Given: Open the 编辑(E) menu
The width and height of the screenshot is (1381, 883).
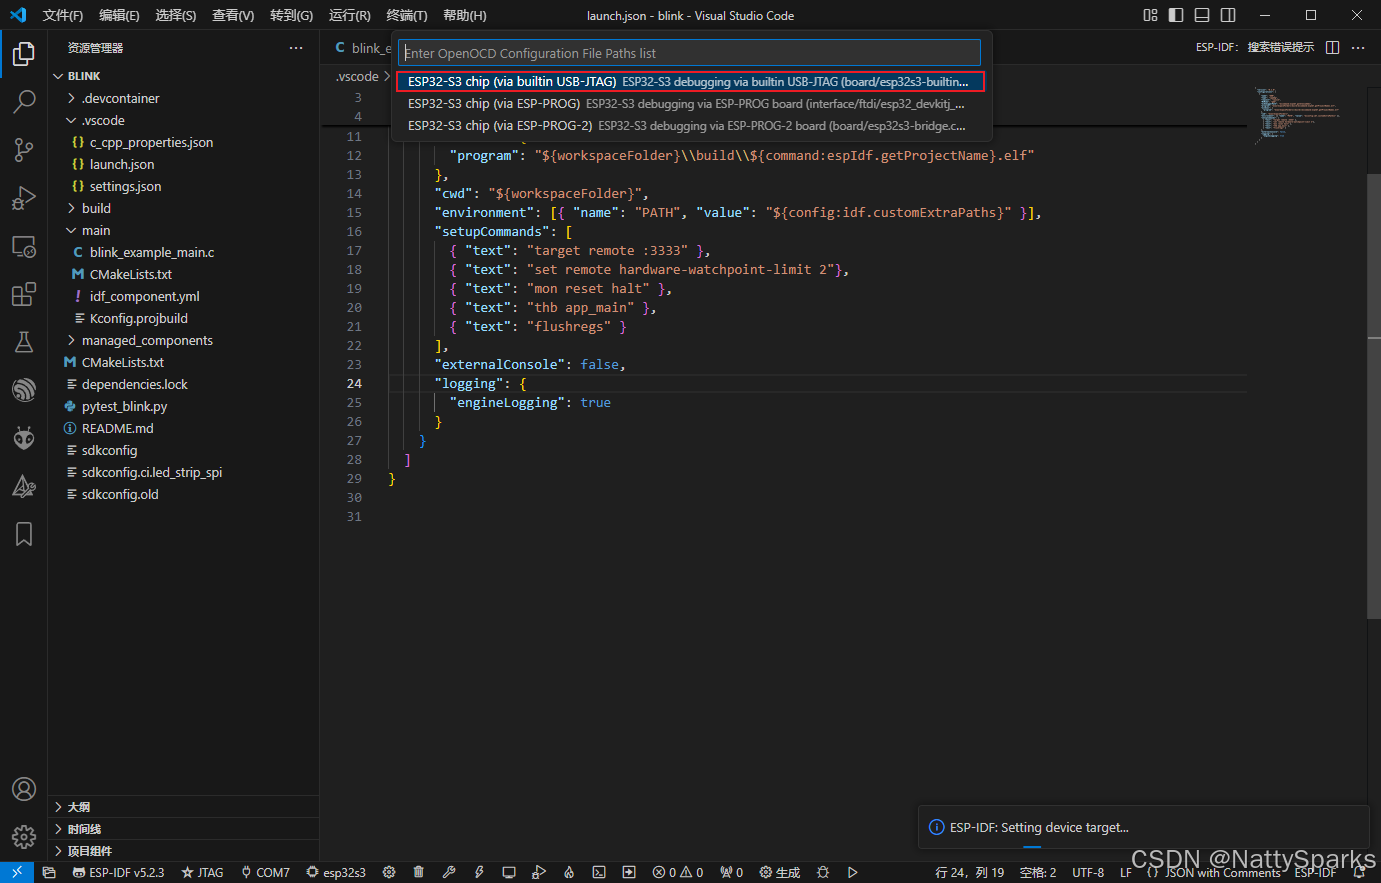Looking at the screenshot, I should click(x=119, y=15).
